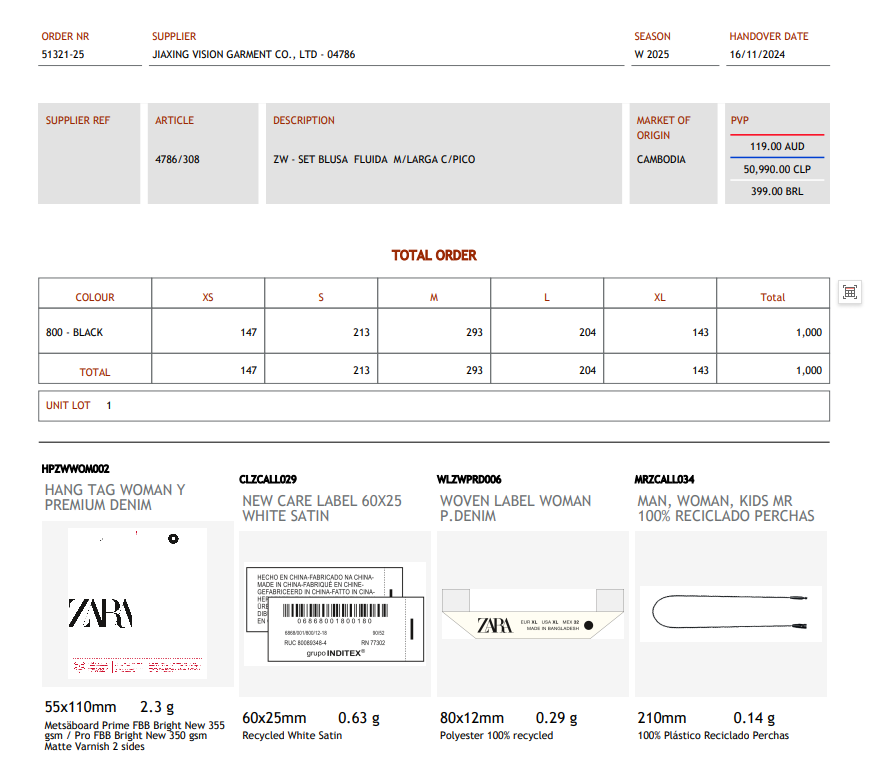The image size is (874, 781).
Task: Click the 399.00 BRL price
Action: [x=777, y=191]
